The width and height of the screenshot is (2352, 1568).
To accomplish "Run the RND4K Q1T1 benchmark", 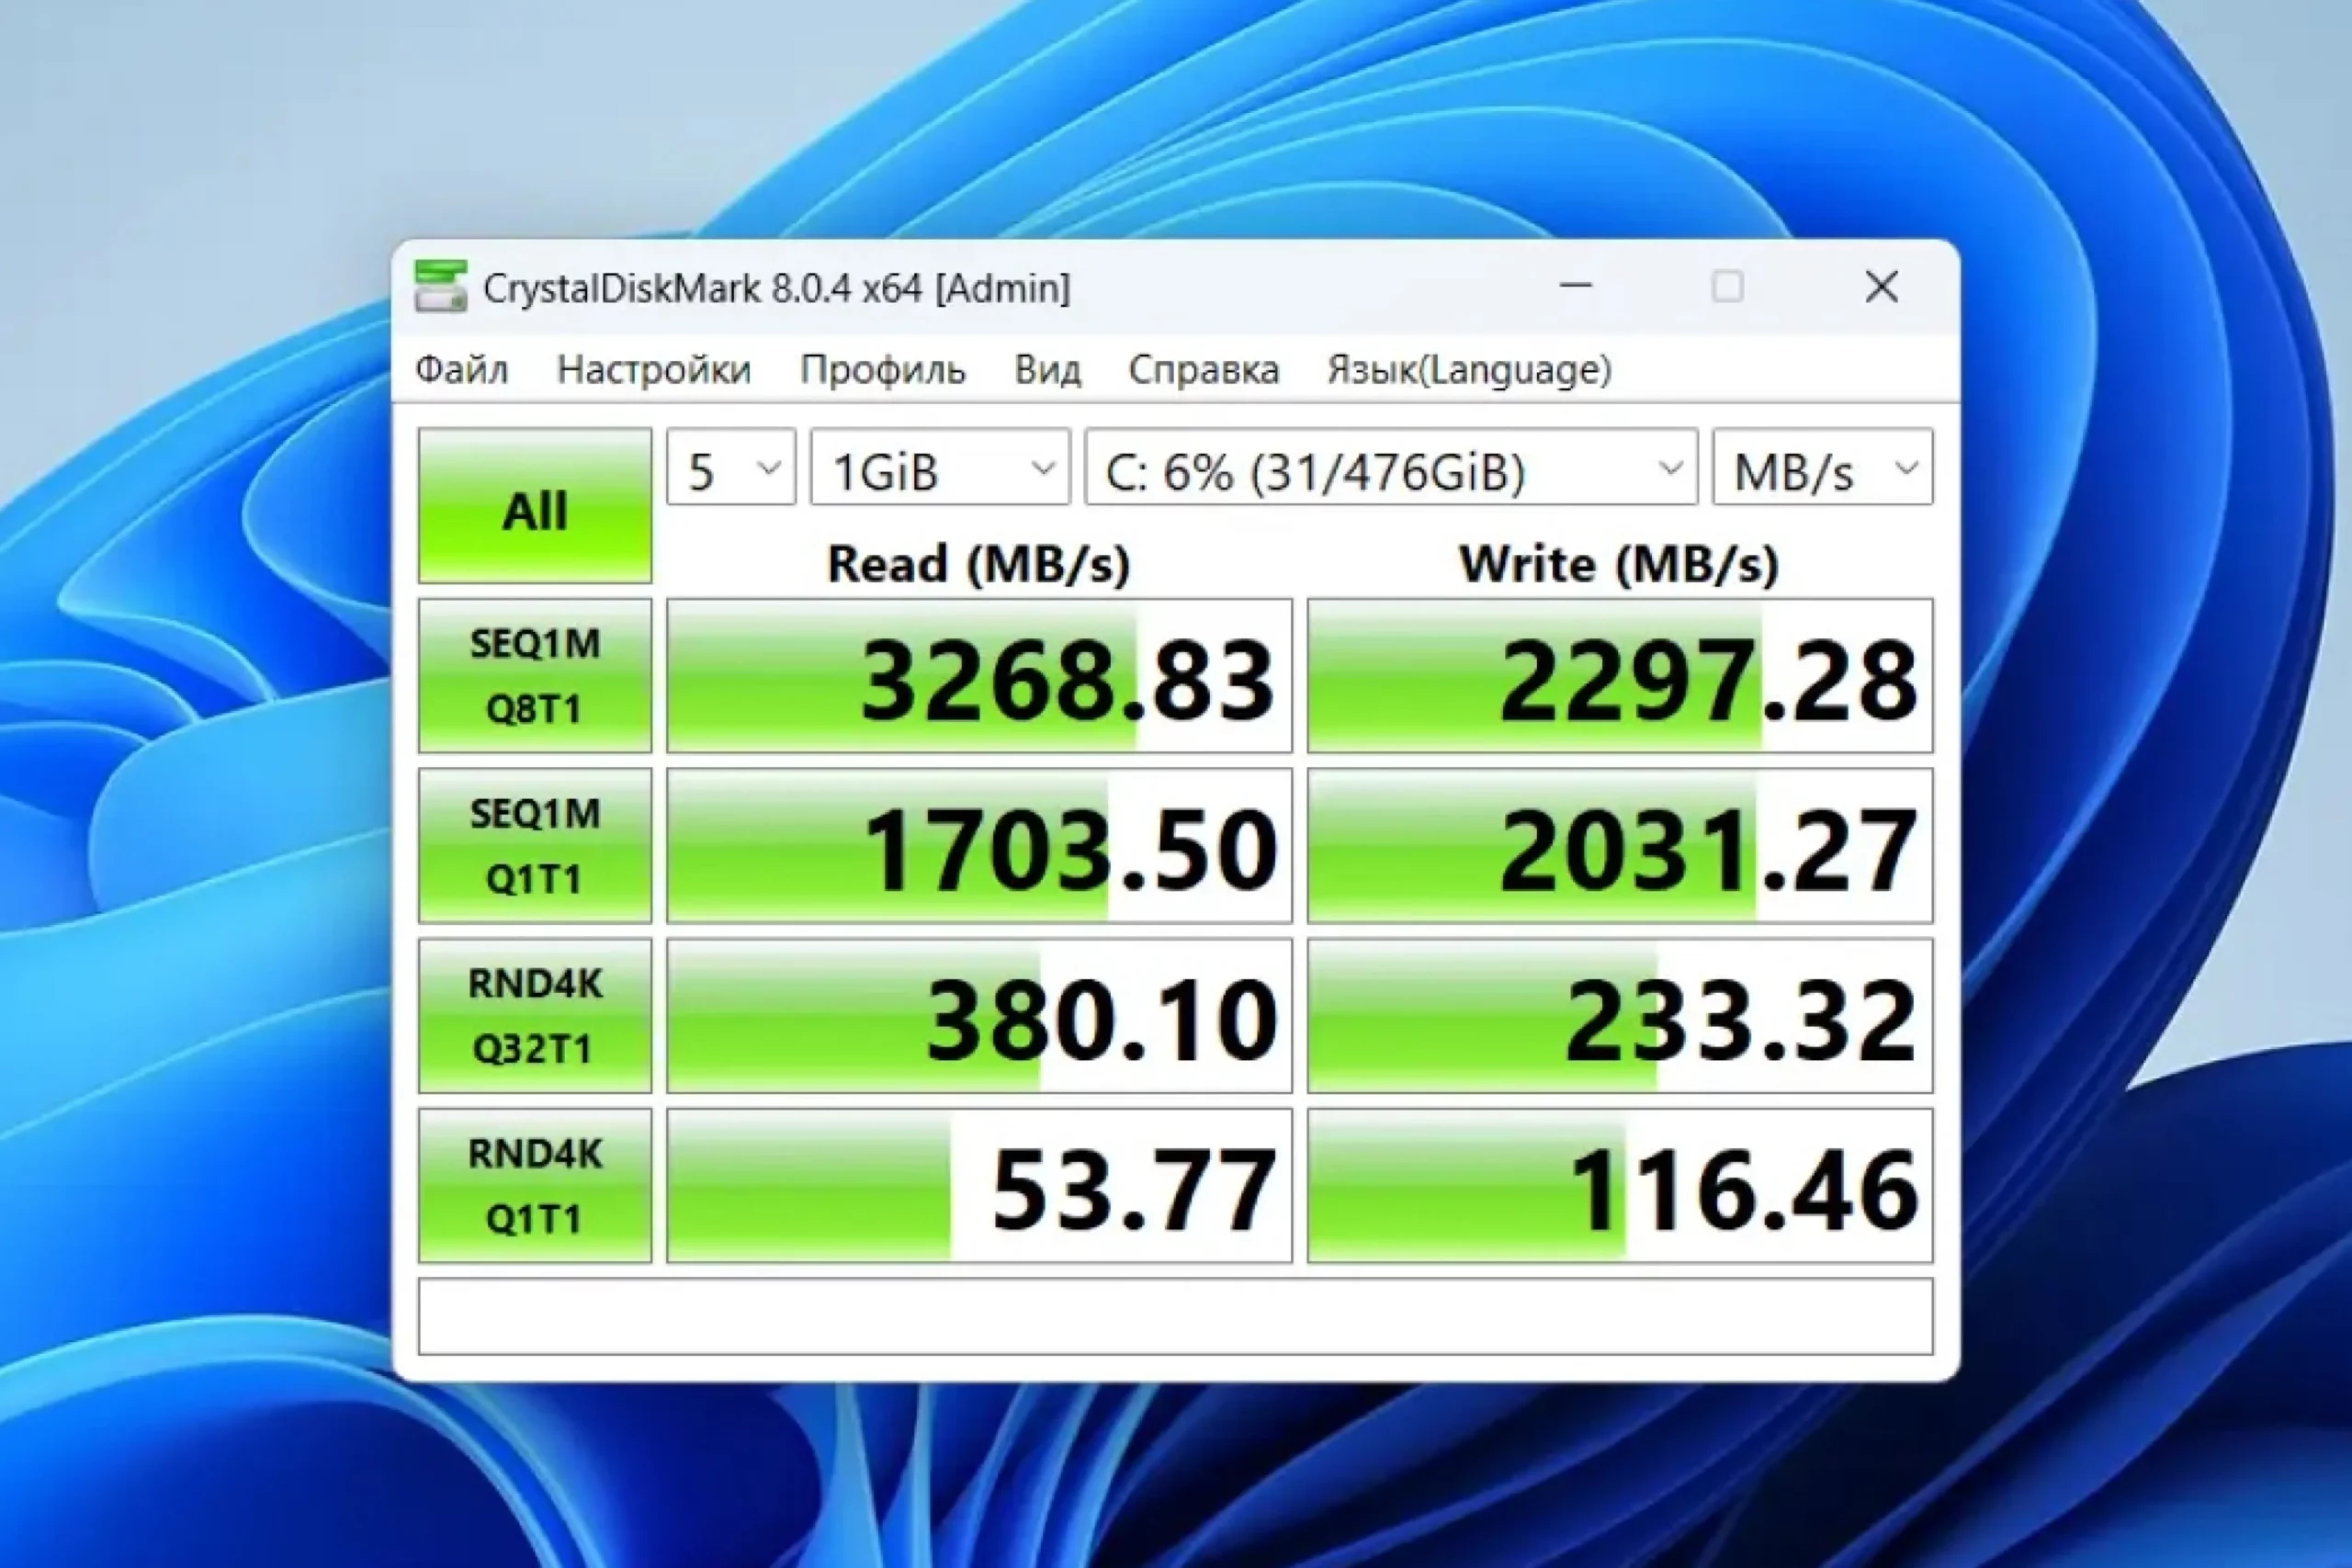I will (x=535, y=1186).
